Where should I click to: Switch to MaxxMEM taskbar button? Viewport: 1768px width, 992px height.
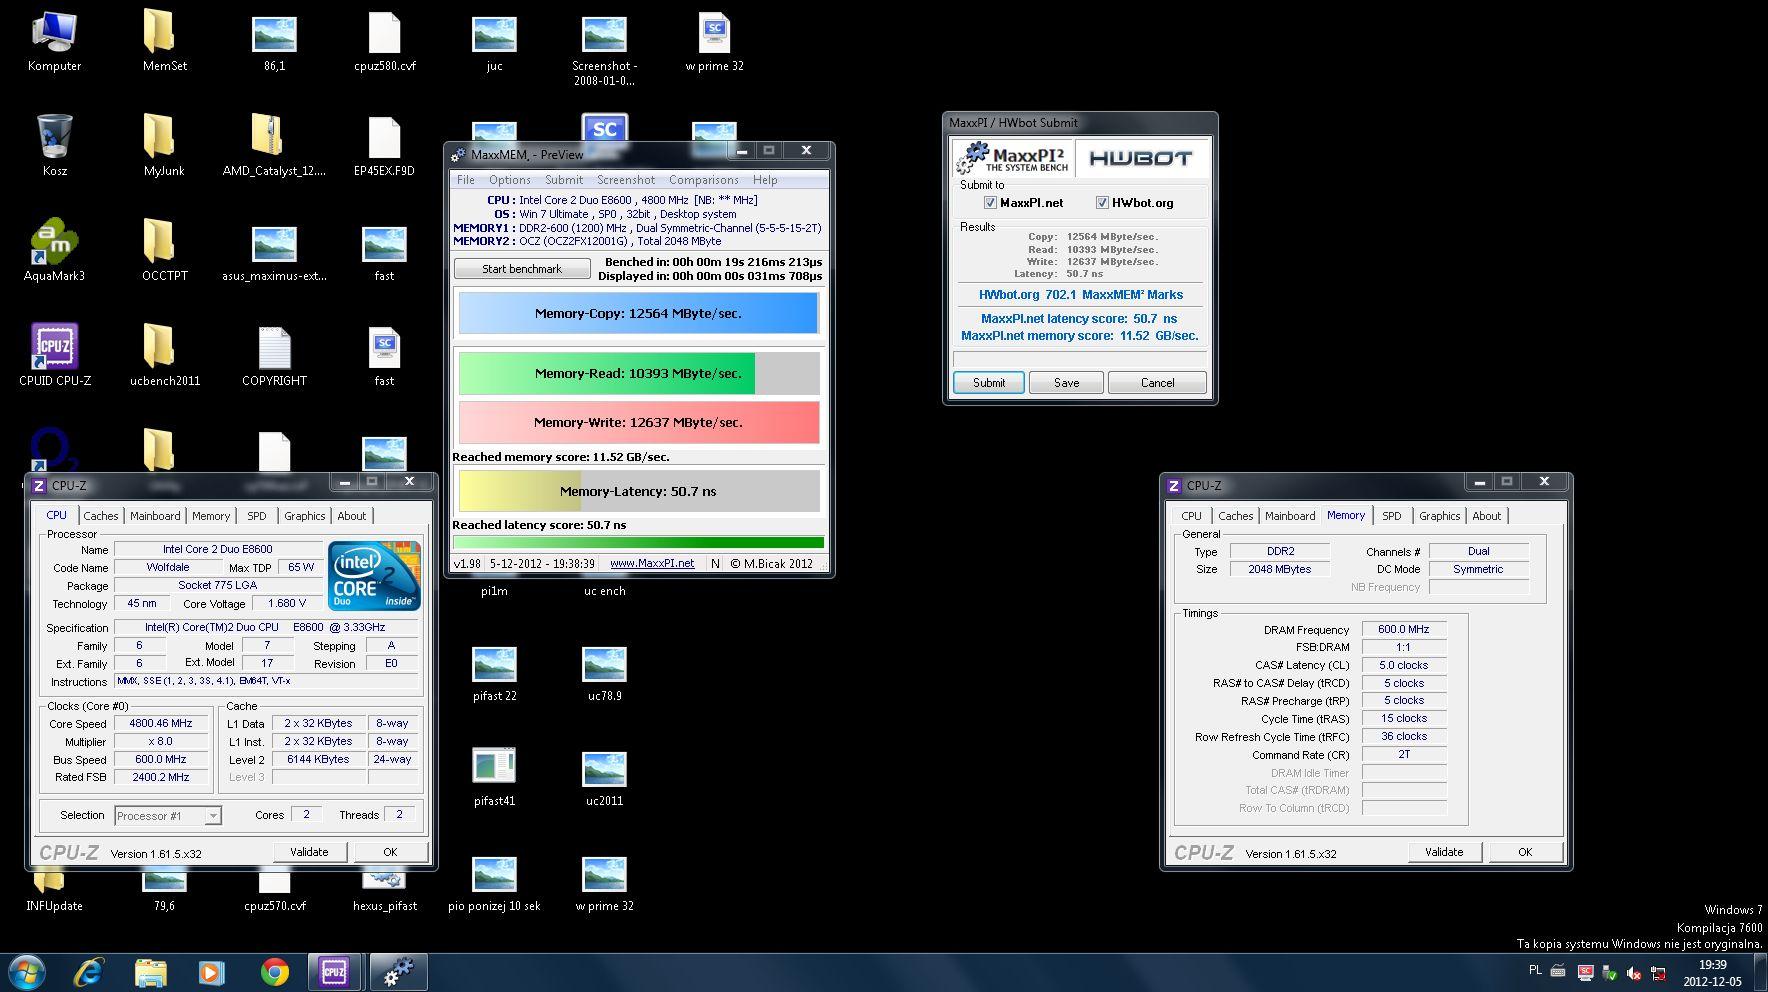(x=398, y=971)
